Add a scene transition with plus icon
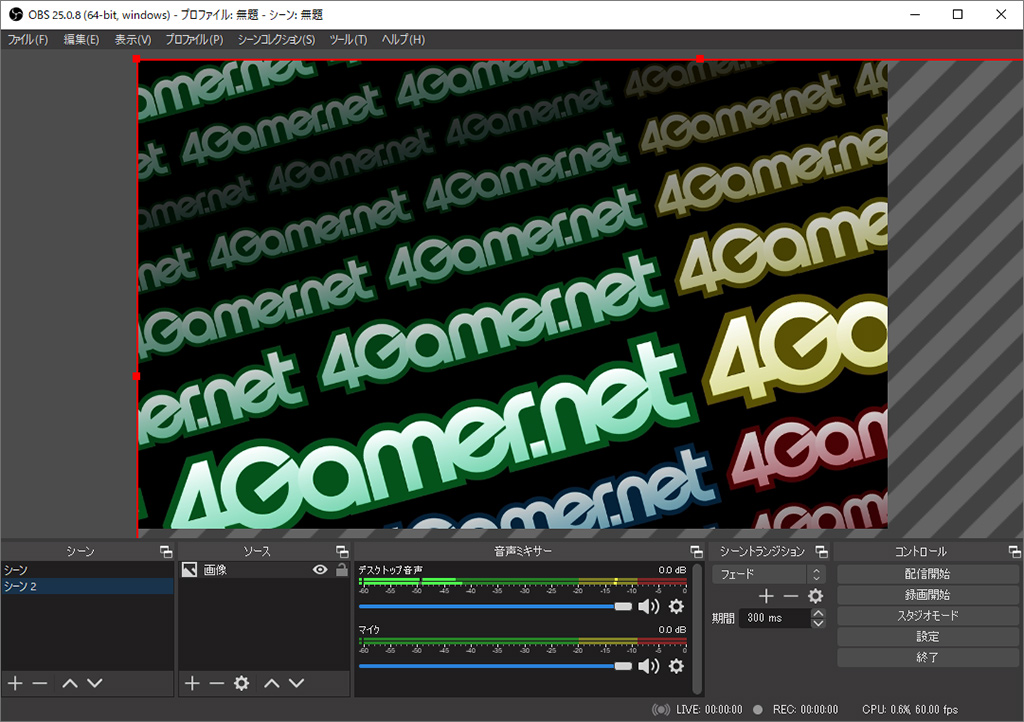 click(766, 596)
